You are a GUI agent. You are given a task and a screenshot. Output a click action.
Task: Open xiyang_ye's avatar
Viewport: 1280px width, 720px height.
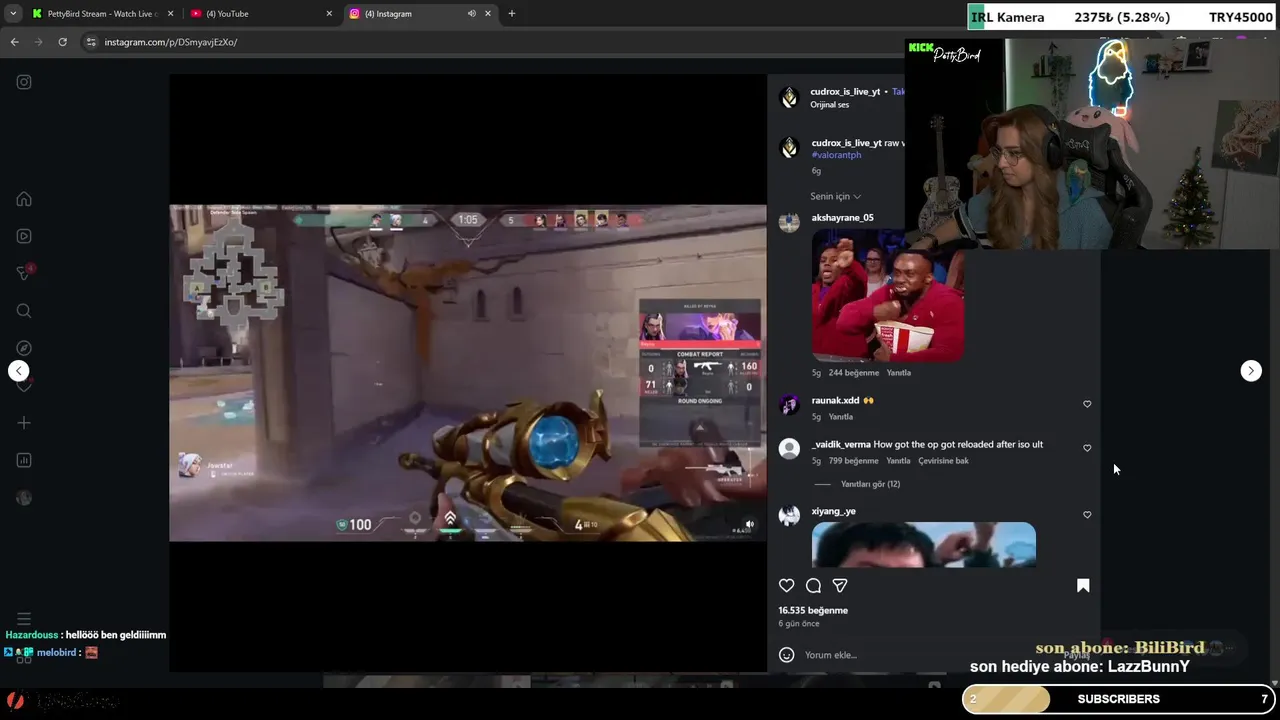pos(789,516)
